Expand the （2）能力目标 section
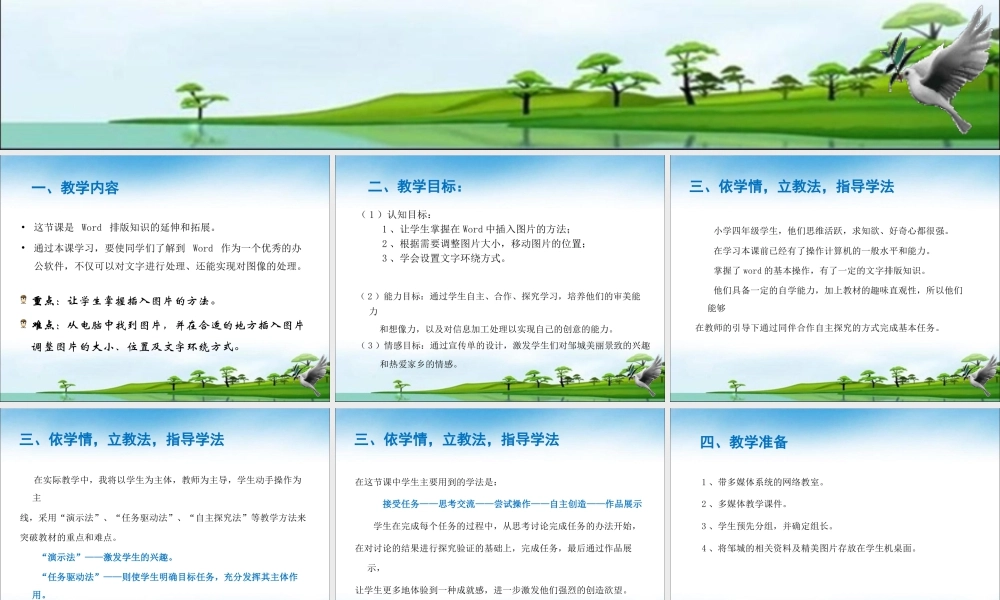 pos(390,296)
